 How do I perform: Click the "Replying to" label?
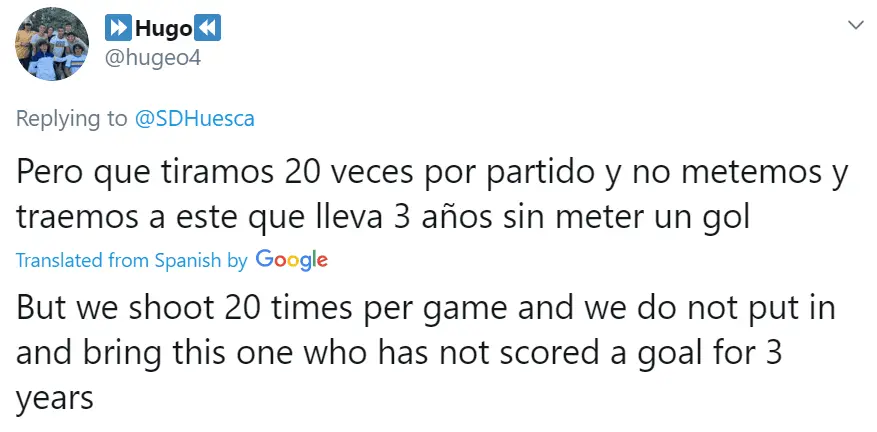click(x=72, y=119)
